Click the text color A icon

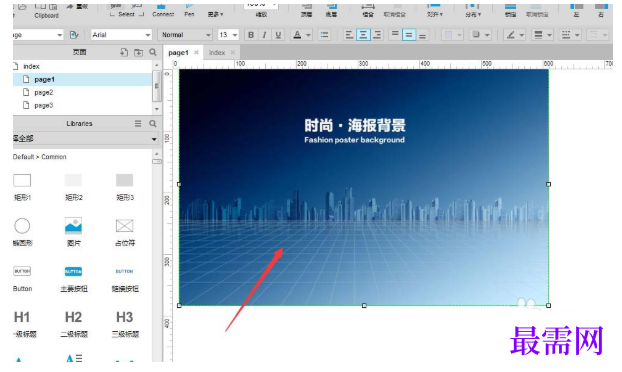(297, 35)
